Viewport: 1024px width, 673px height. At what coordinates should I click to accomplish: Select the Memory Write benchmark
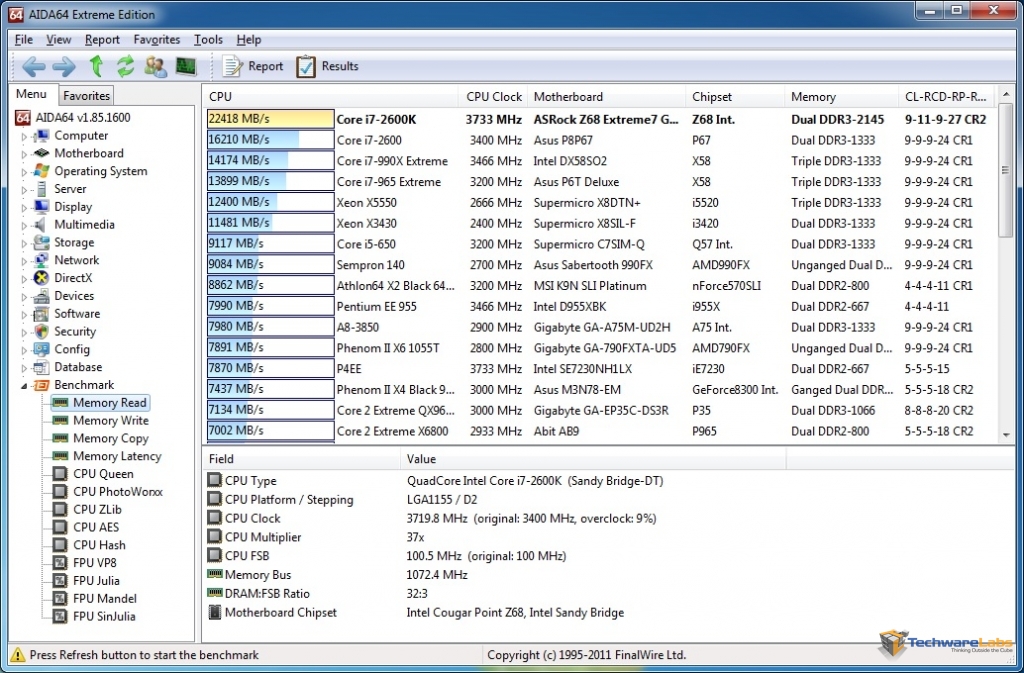110,420
